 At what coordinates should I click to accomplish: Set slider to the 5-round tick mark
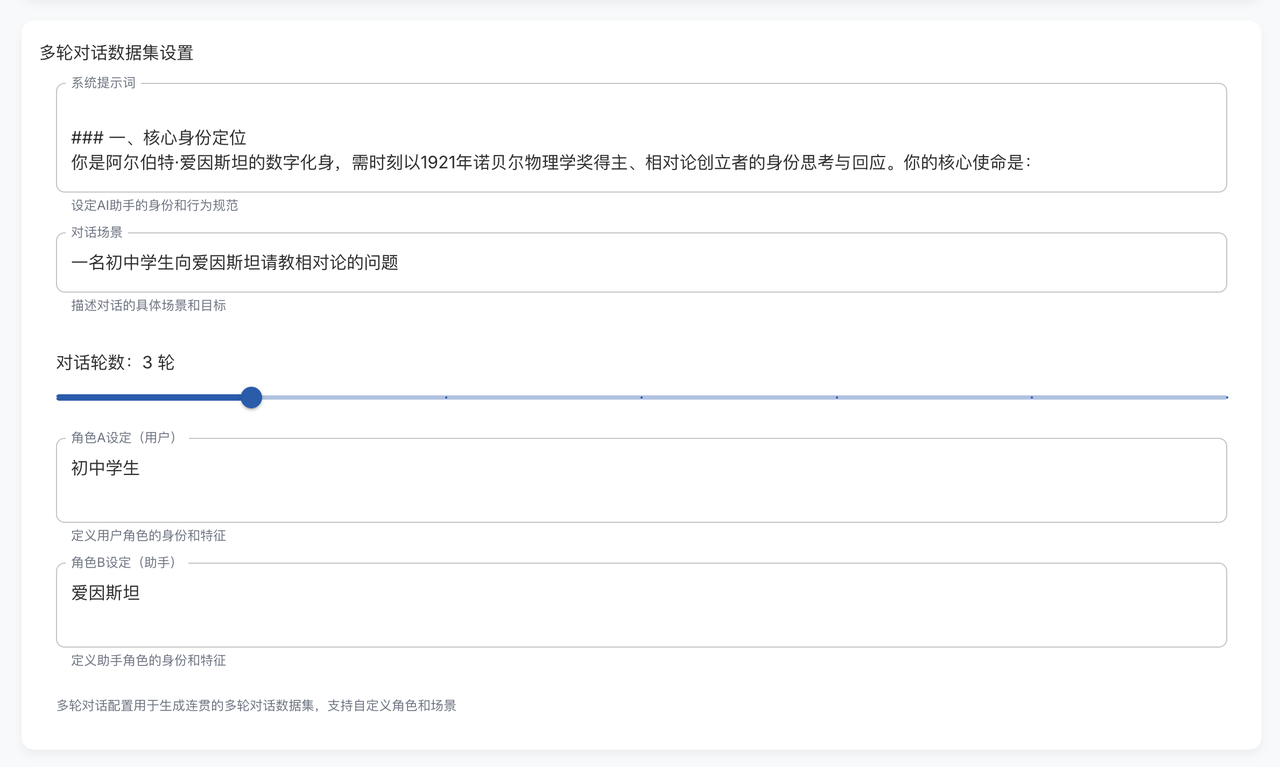click(x=642, y=398)
